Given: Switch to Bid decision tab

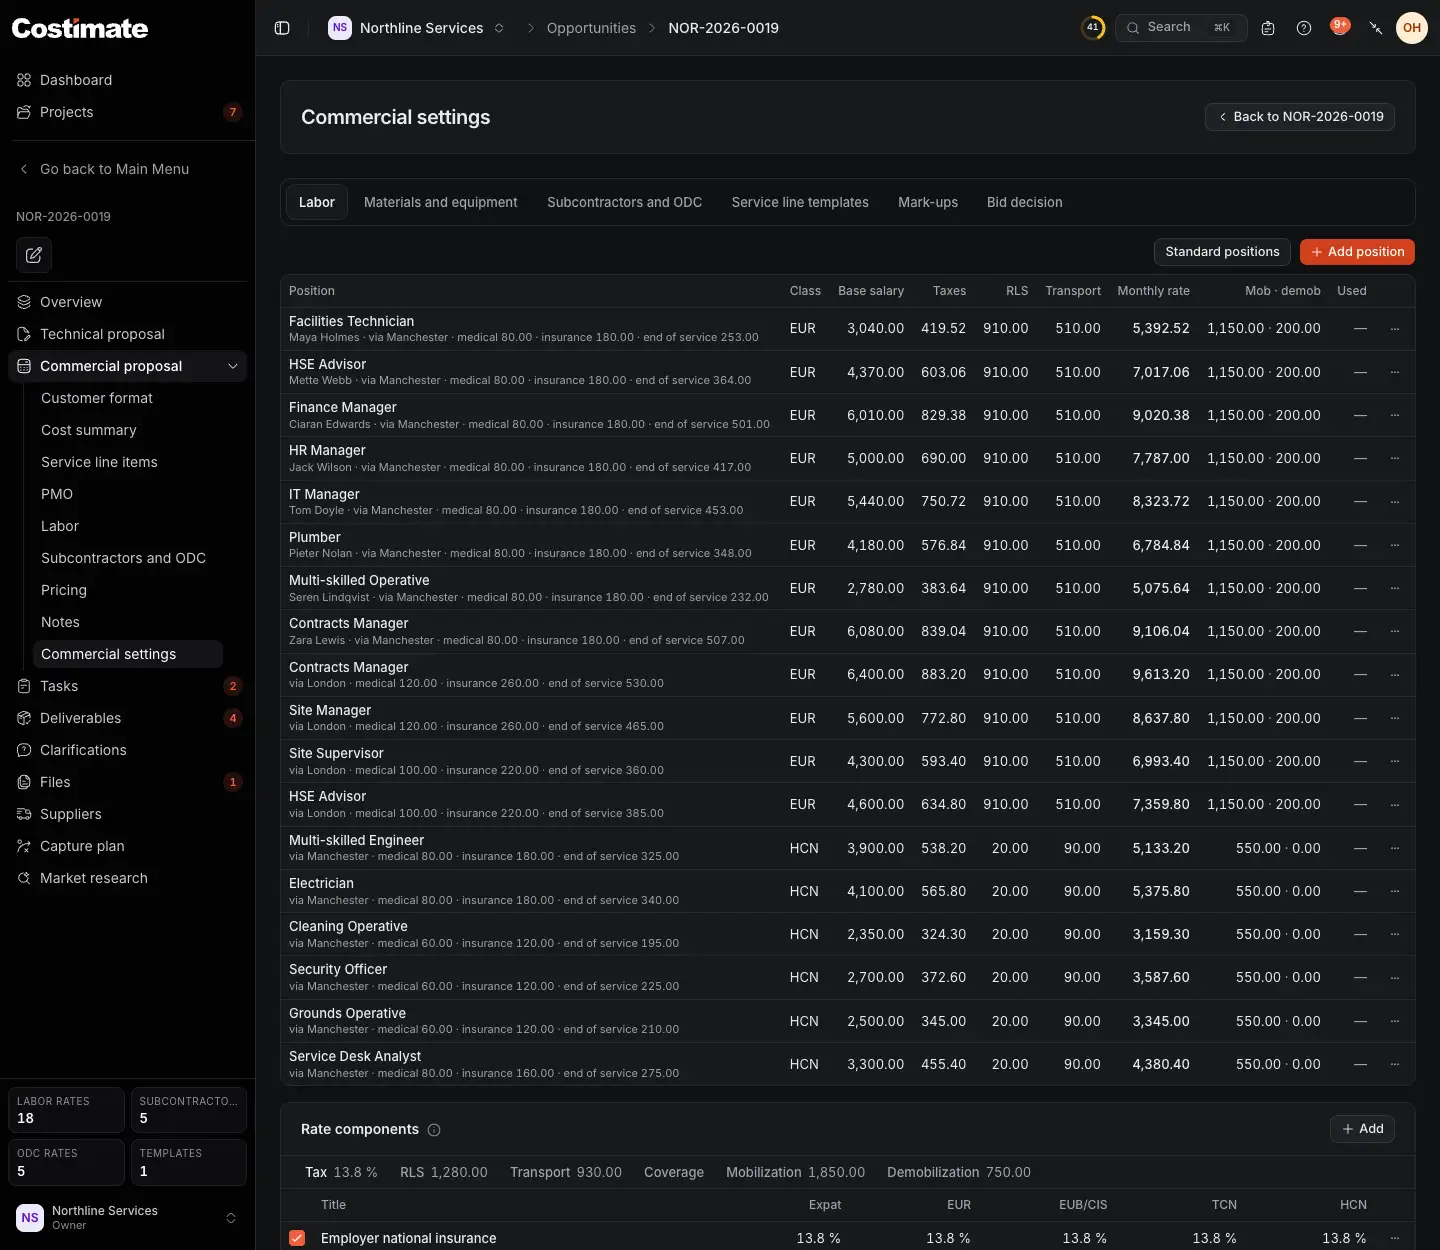Looking at the screenshot, I should pos(1024,202).
